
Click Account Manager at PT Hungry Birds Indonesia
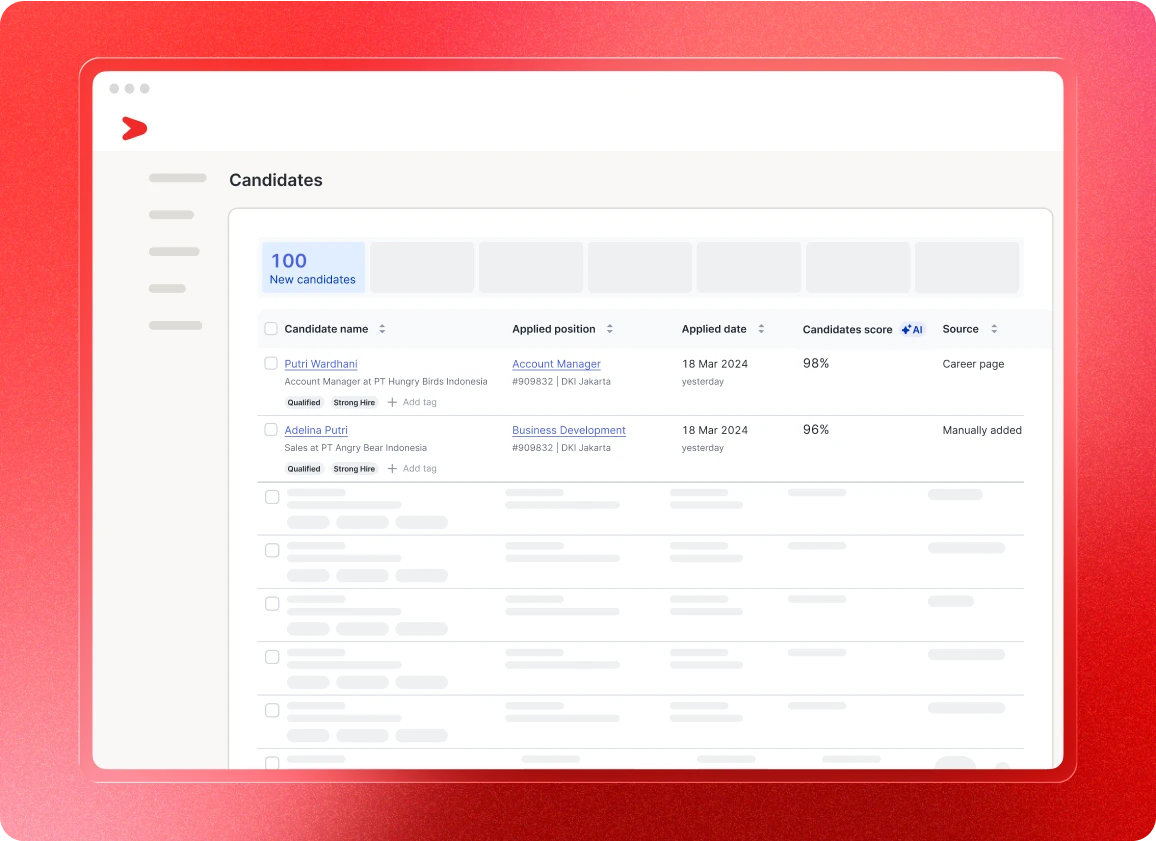pos(386,382)
